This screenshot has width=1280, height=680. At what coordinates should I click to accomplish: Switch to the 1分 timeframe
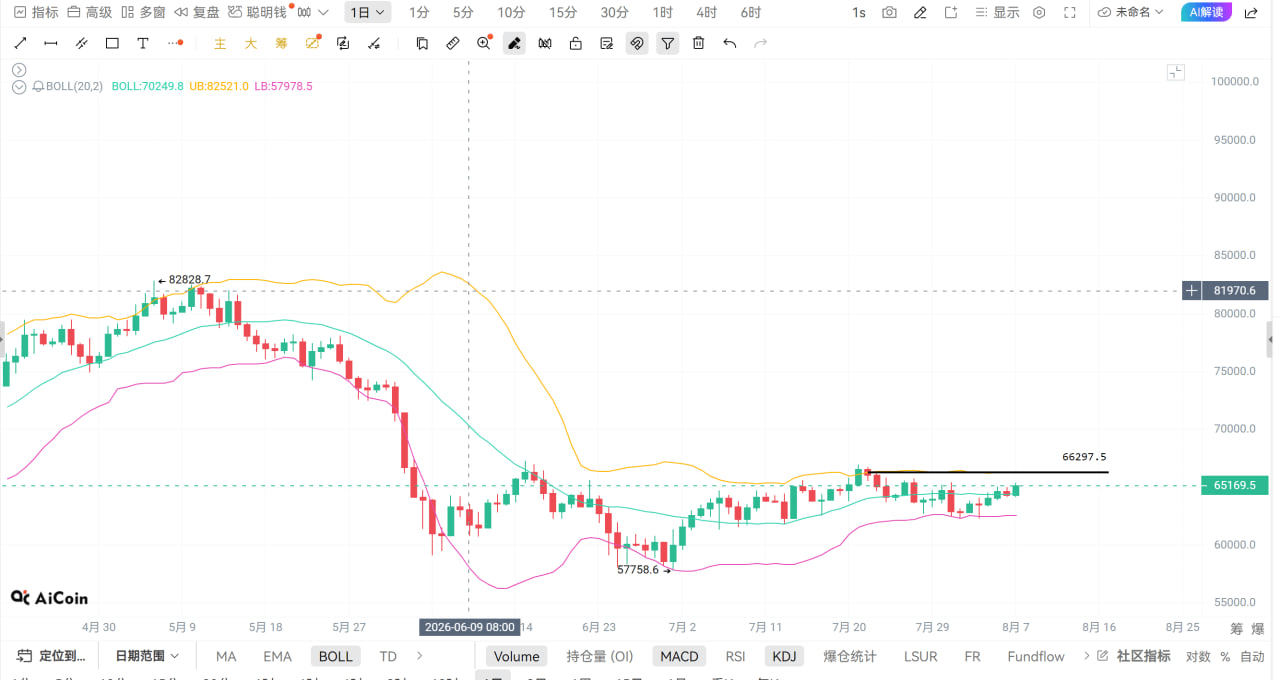(x=419, y=12)
